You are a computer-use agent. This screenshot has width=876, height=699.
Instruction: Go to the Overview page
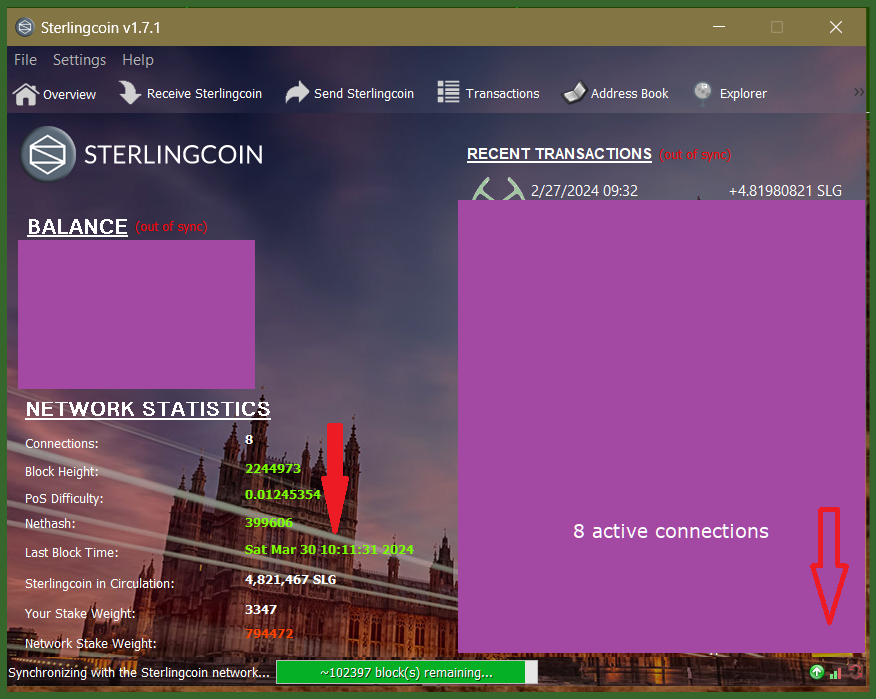[55, 94]
